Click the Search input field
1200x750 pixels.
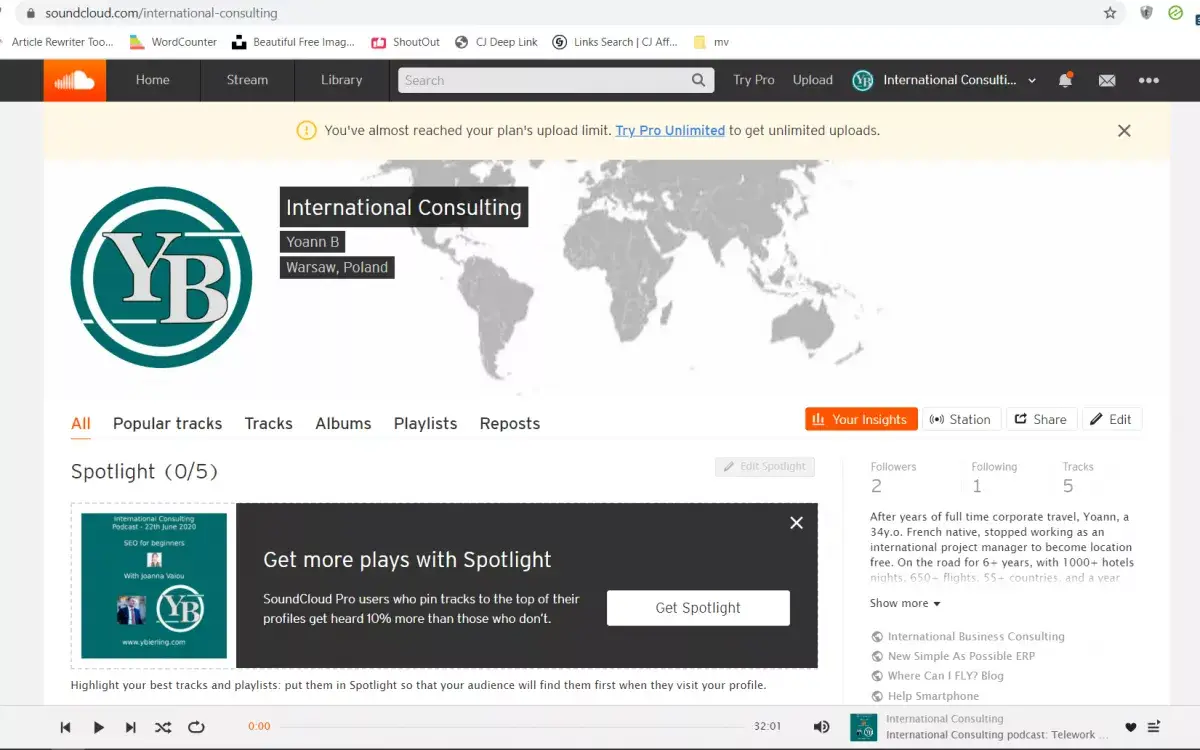556,80
